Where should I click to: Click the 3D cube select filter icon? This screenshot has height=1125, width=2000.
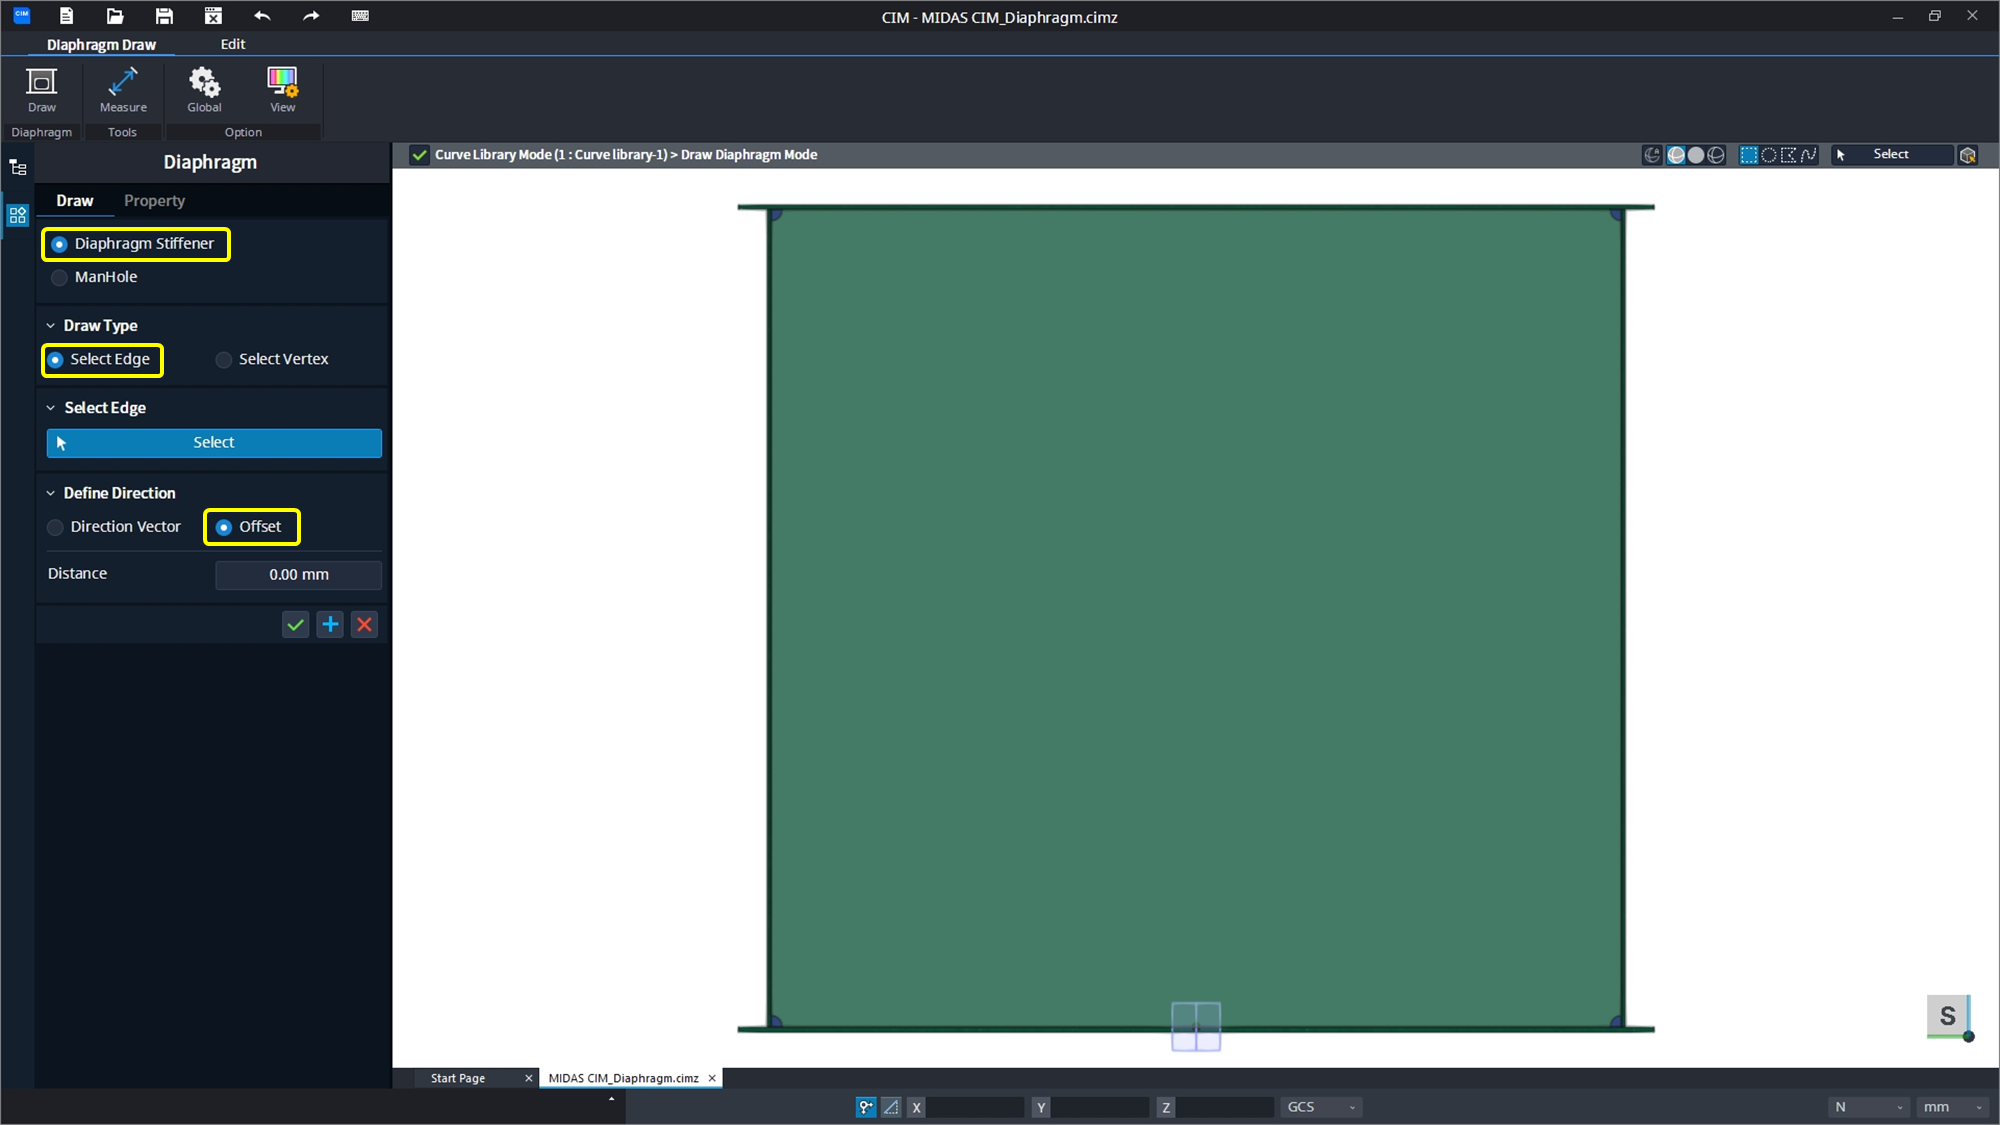point(1968,155)
